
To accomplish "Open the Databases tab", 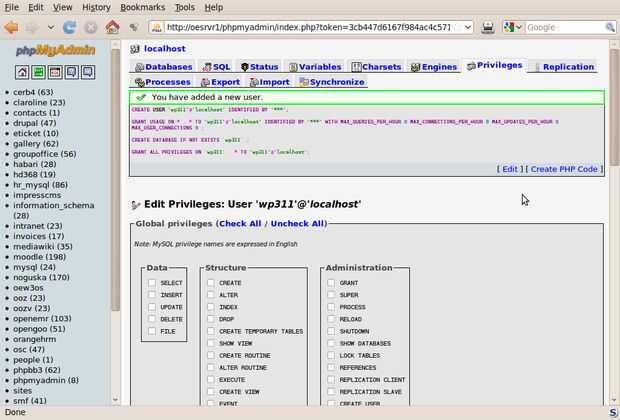I will tap(163, 67).
